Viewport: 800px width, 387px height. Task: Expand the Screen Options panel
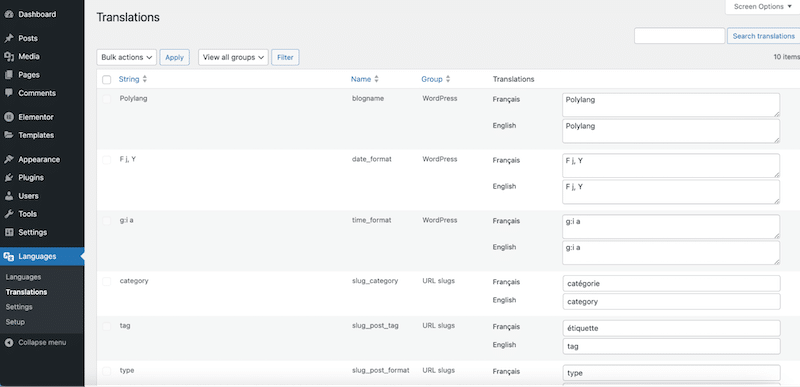[763, 7]
